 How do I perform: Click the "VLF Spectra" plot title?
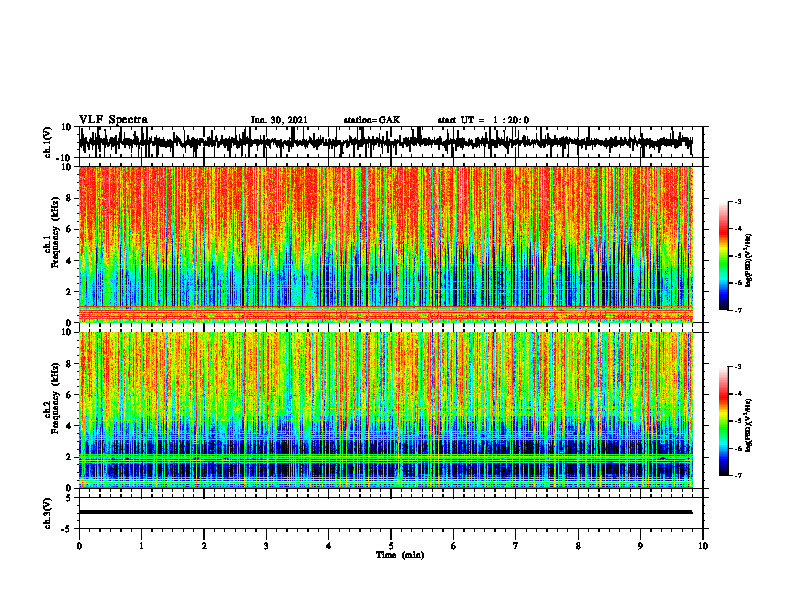(x=114, y=120)
